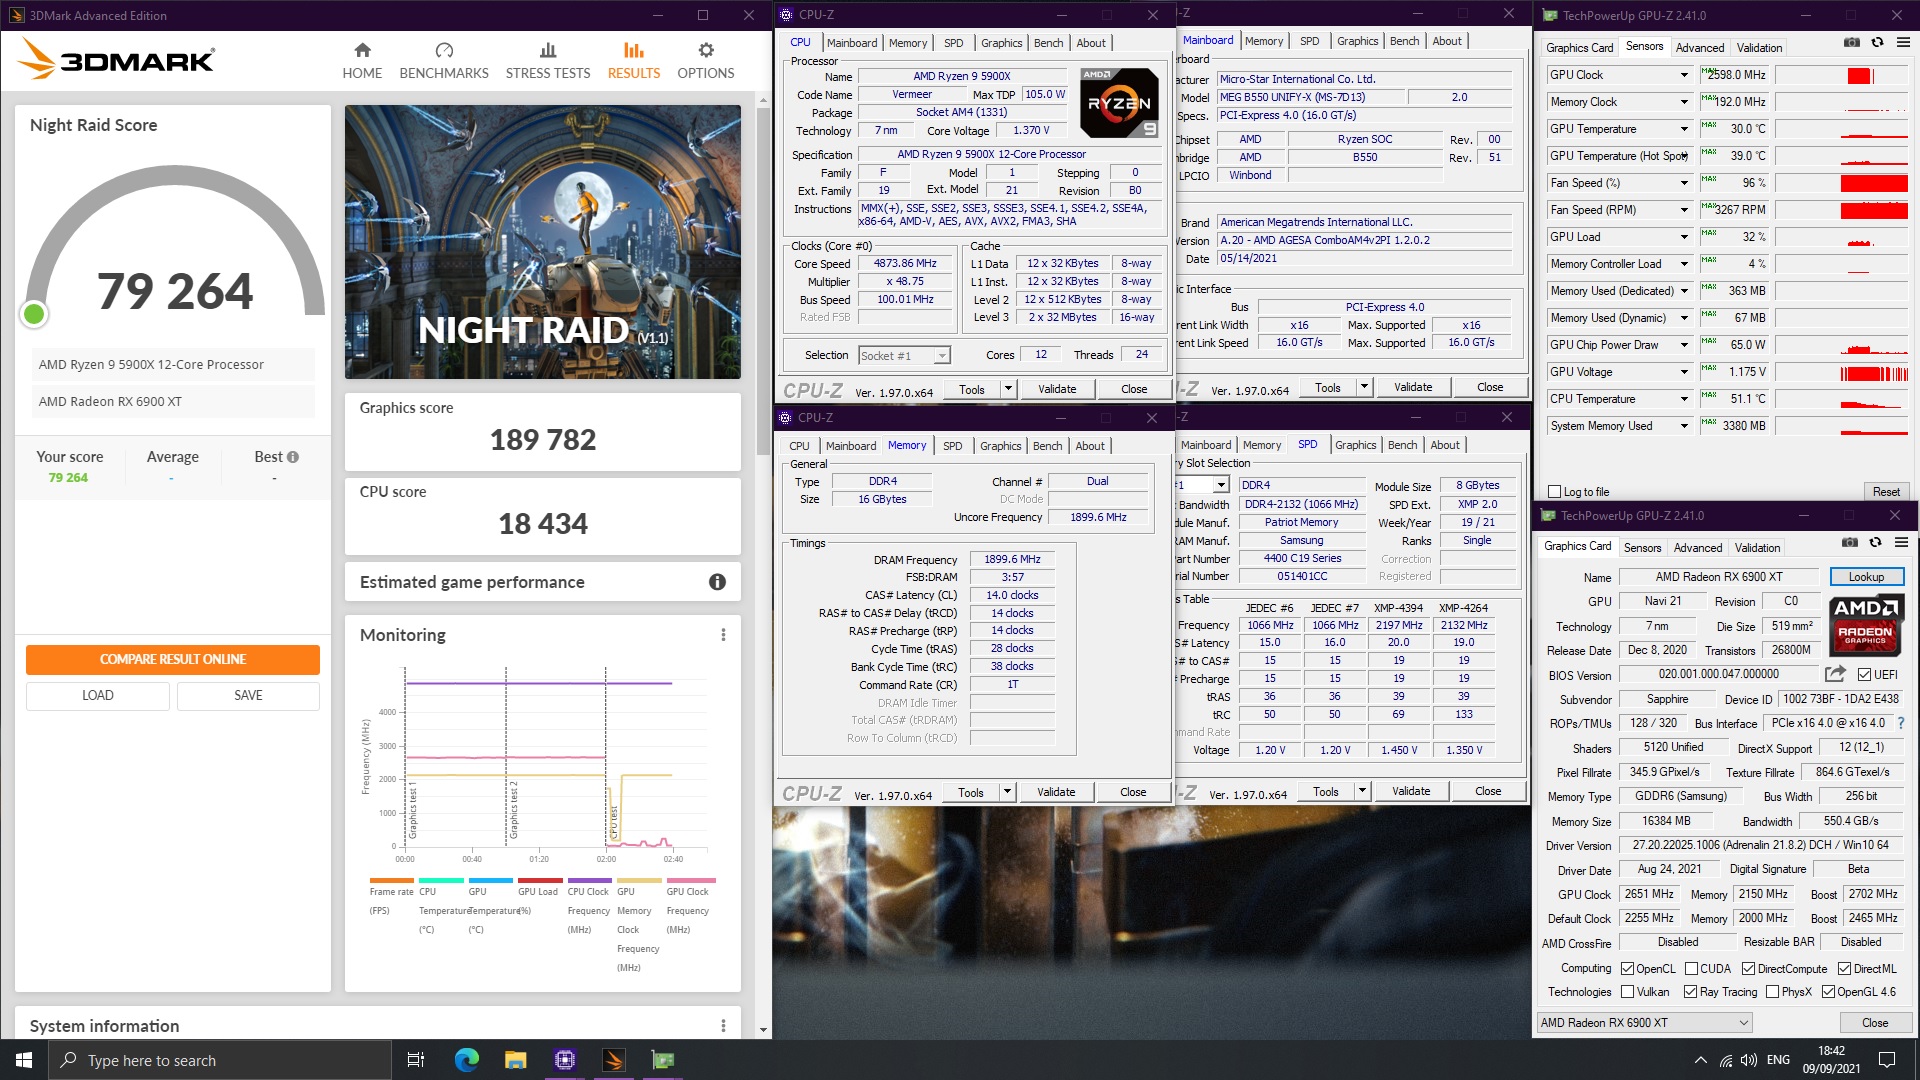The height and width of the screenshot is (1080, 1920).
Task: Open Graphics tab in CPU-Z SPD window
Action: [x=1356, y=445]
